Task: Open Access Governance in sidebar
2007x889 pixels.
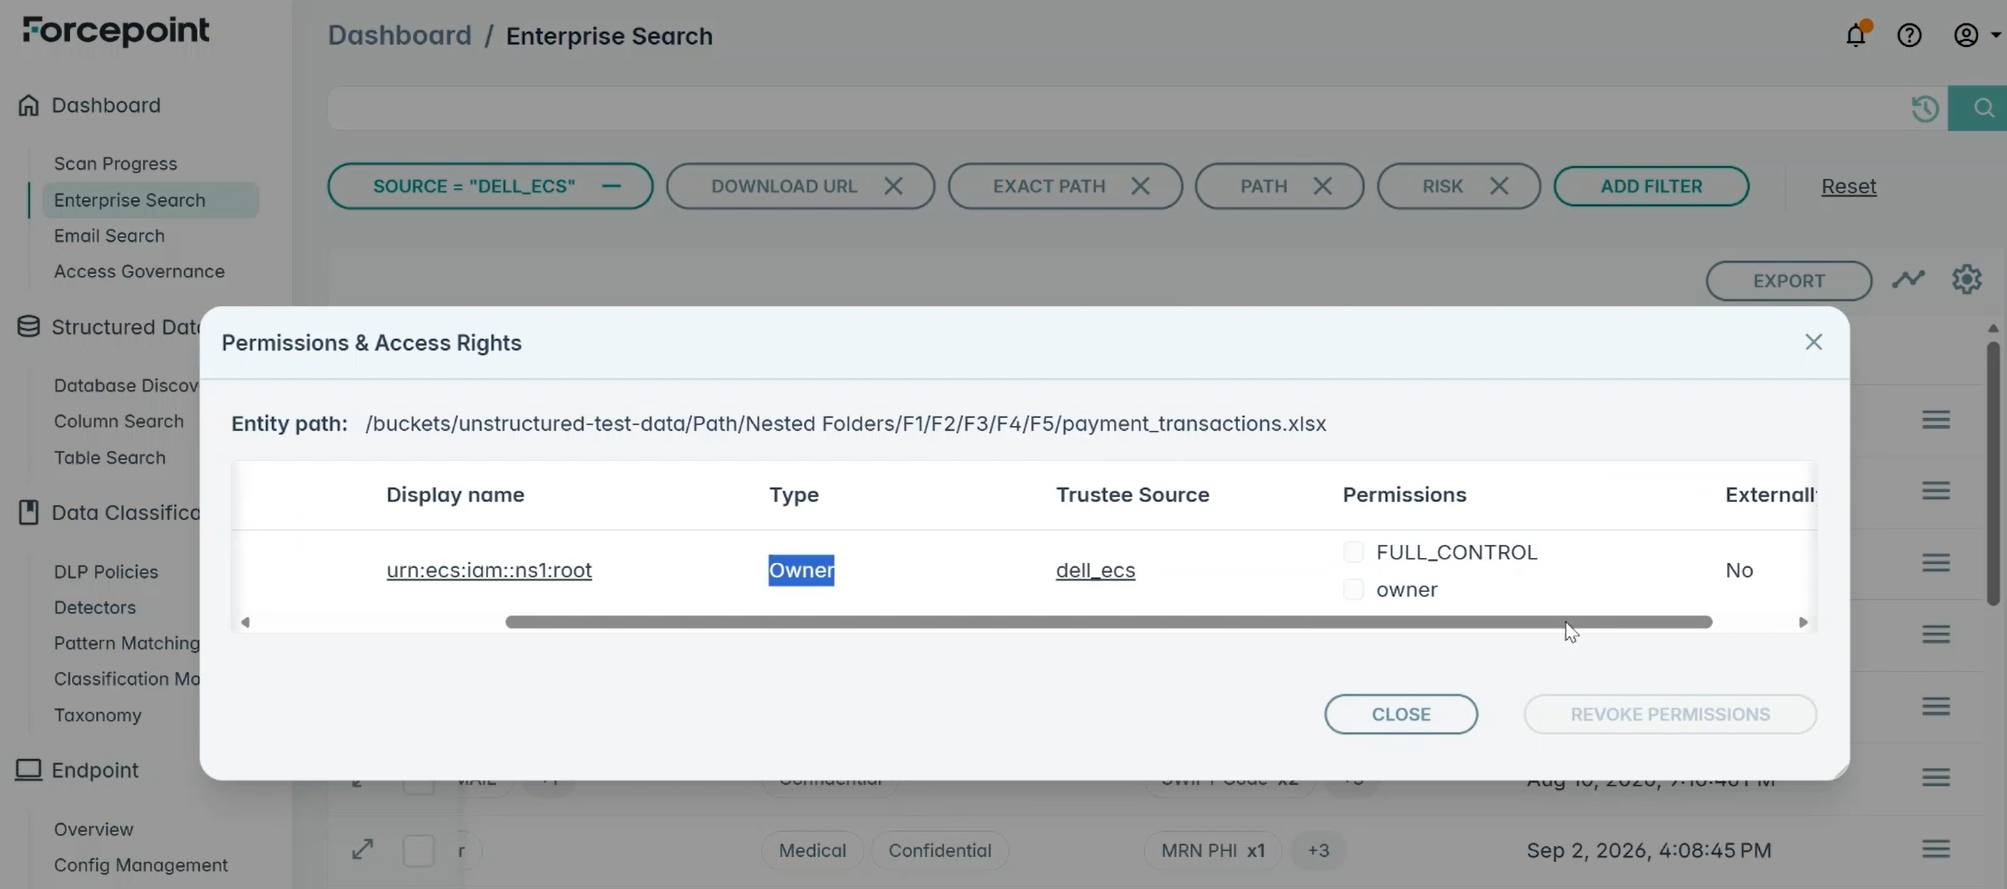Action: [139, 271]
